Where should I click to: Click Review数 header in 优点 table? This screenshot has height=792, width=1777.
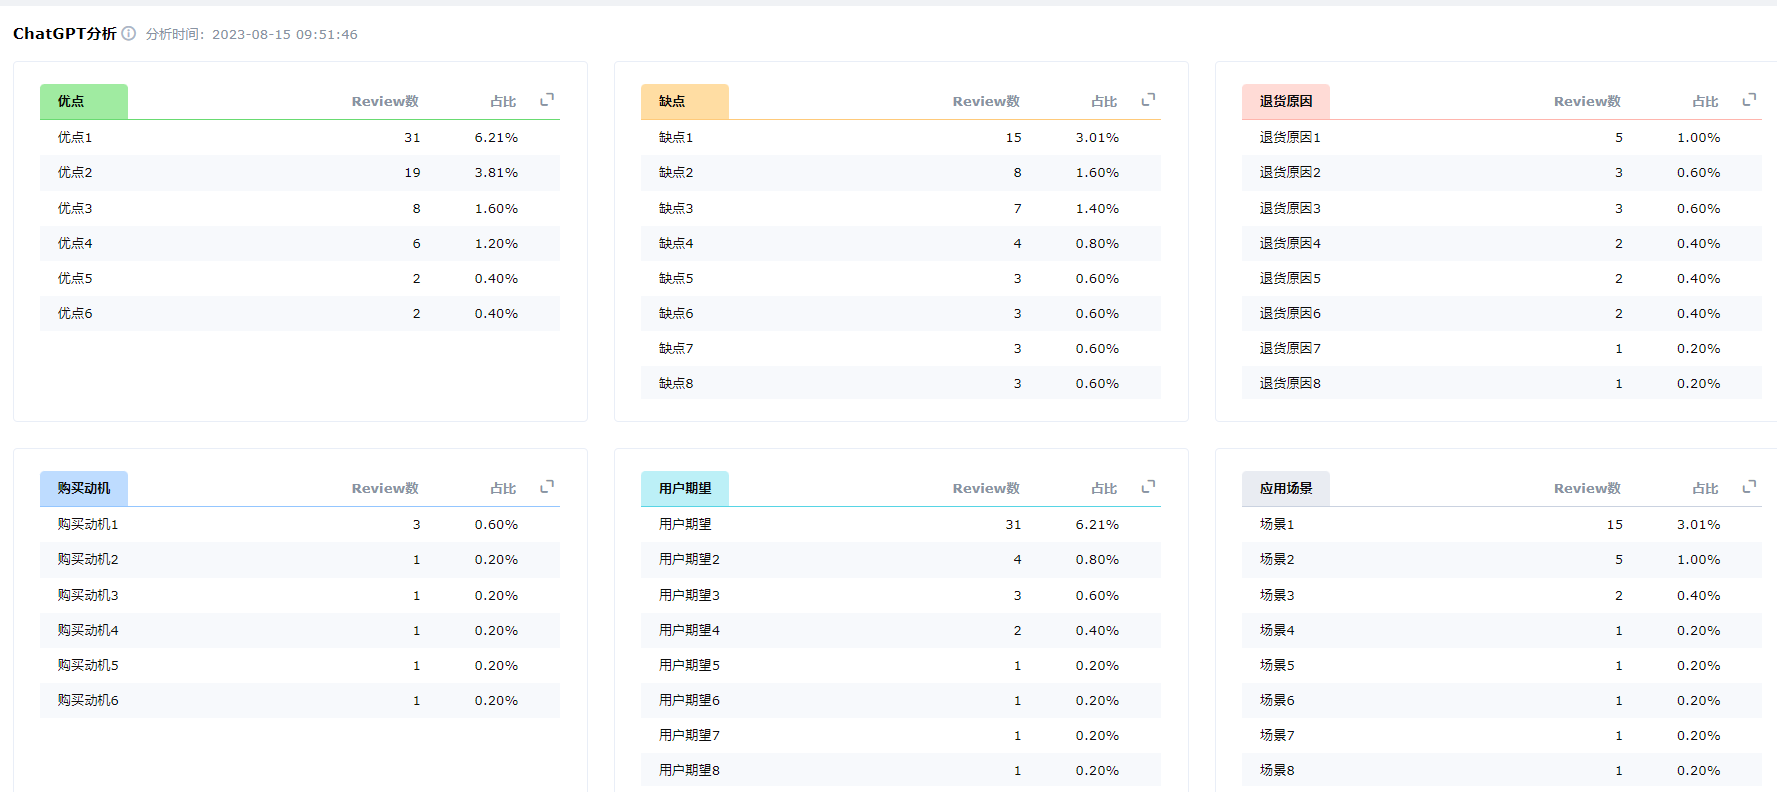click(385, 102)
